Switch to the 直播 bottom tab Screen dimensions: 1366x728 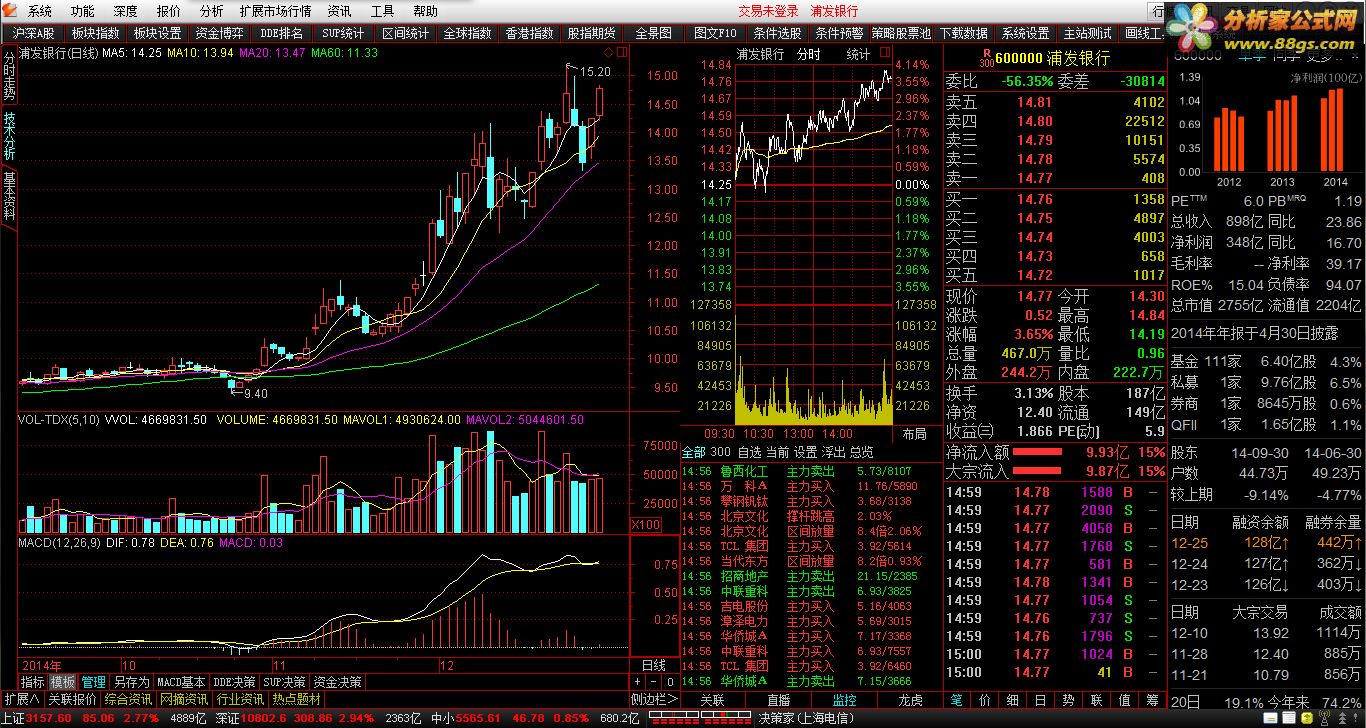coord(778,700)
